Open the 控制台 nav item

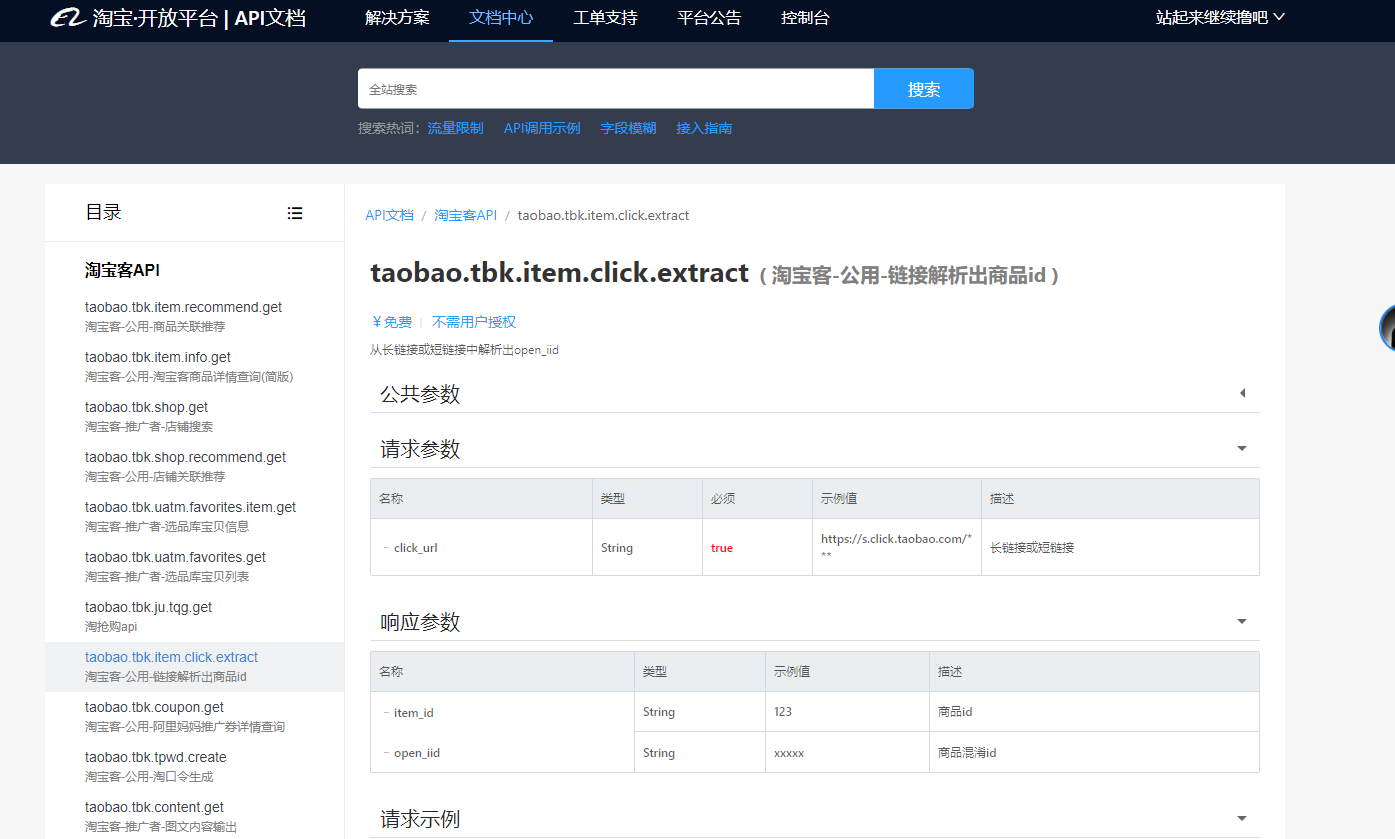tap(805, 18)
